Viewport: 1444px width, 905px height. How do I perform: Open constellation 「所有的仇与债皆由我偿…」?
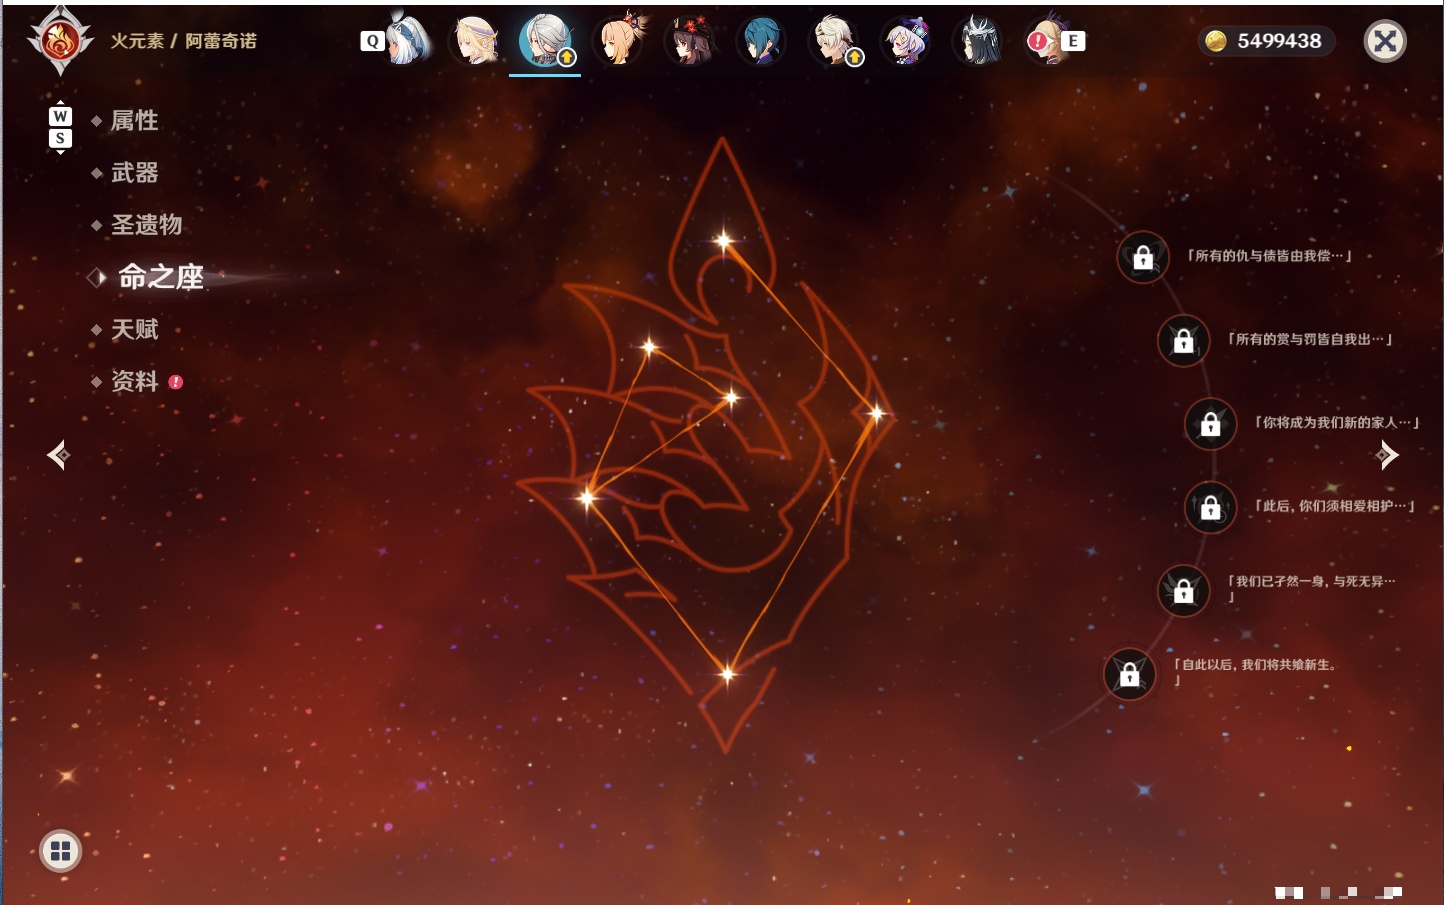pyautogui.click(x=1269, y=256)
